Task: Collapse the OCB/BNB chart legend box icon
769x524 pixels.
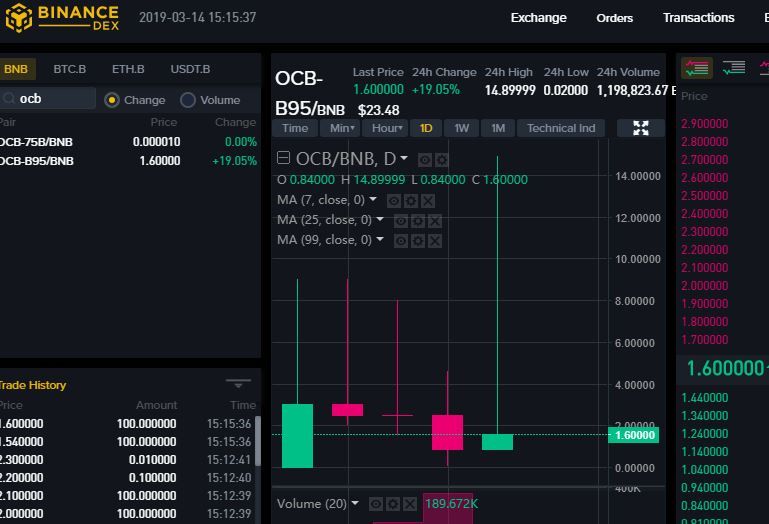Action: (283, 157)
